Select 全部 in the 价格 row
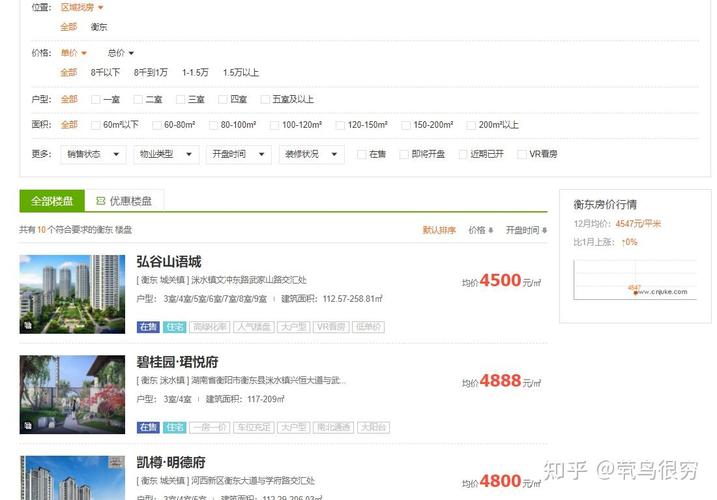717x500 pixels. coord(69,73)
